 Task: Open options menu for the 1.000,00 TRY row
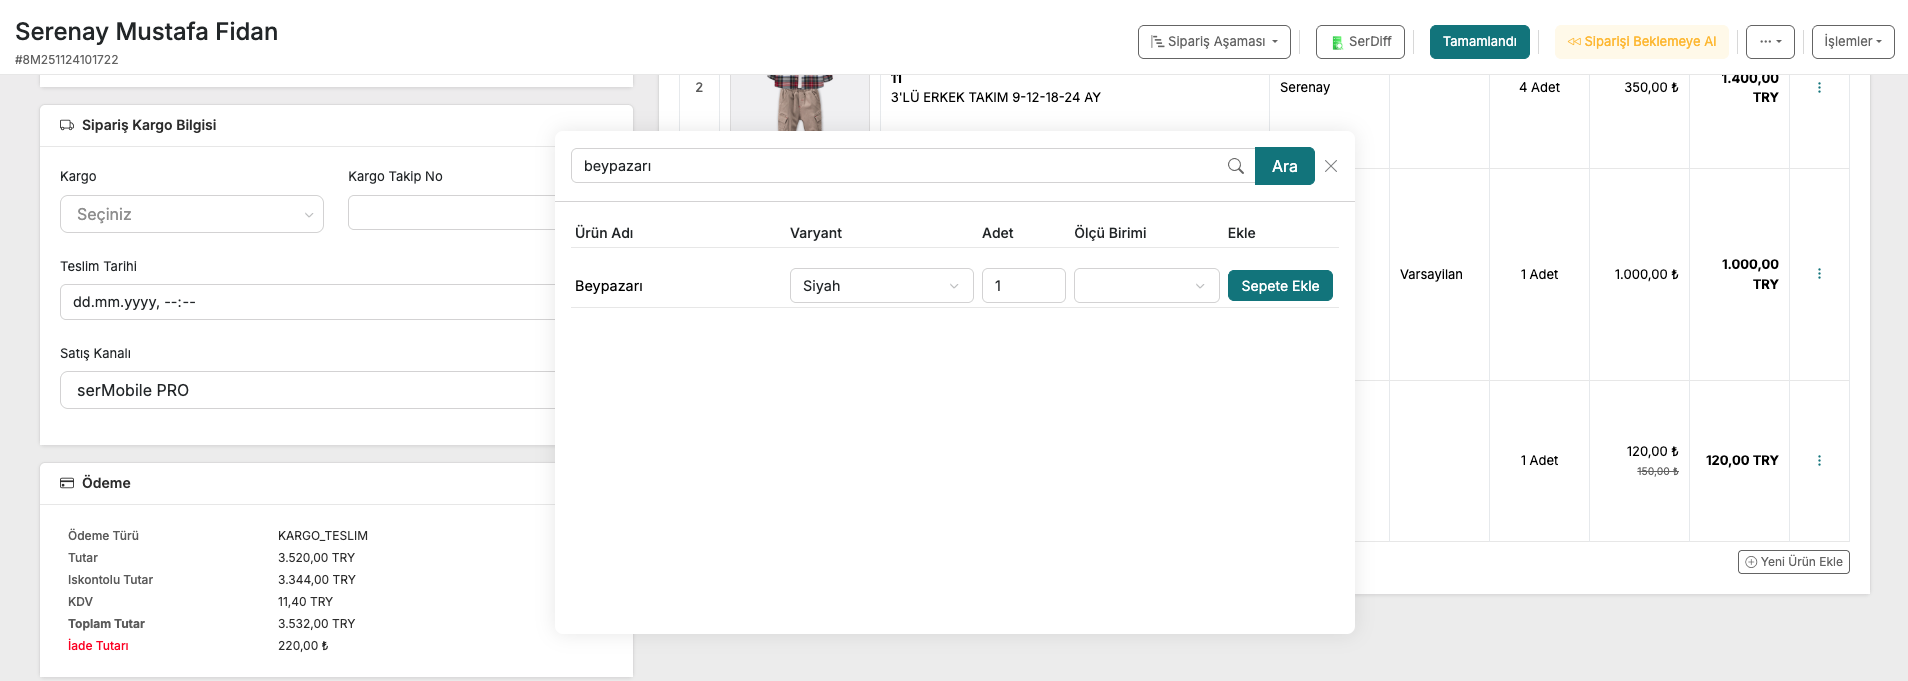click(x=1818, y=274)
